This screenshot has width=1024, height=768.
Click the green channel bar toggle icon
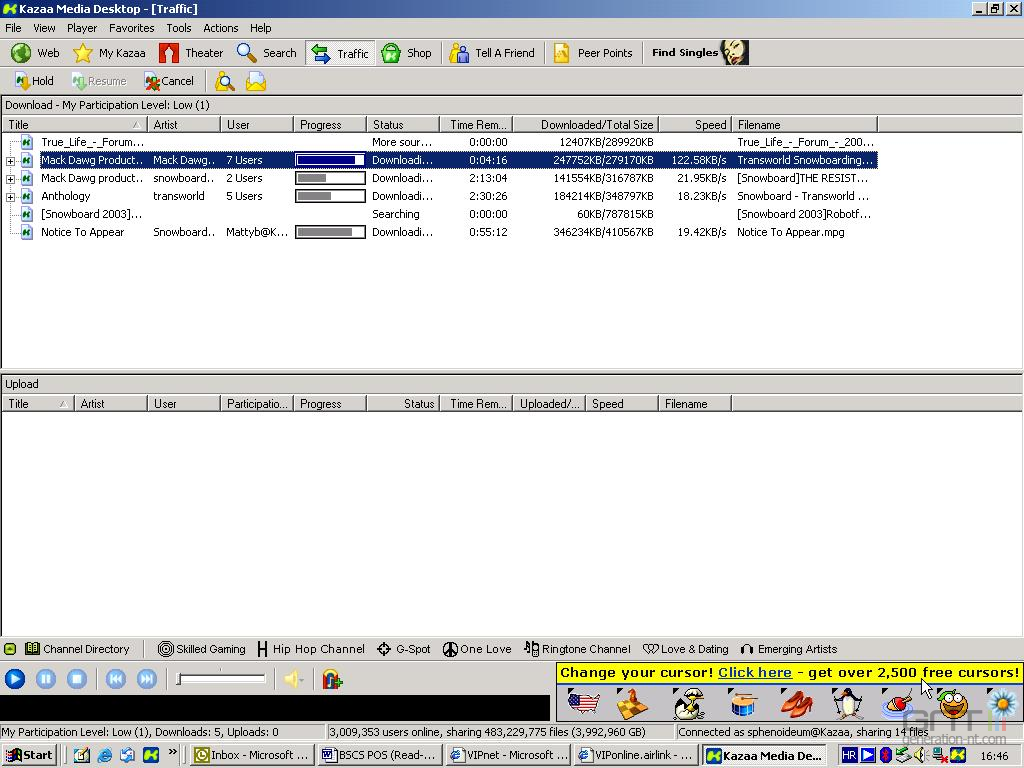(10, 649)
